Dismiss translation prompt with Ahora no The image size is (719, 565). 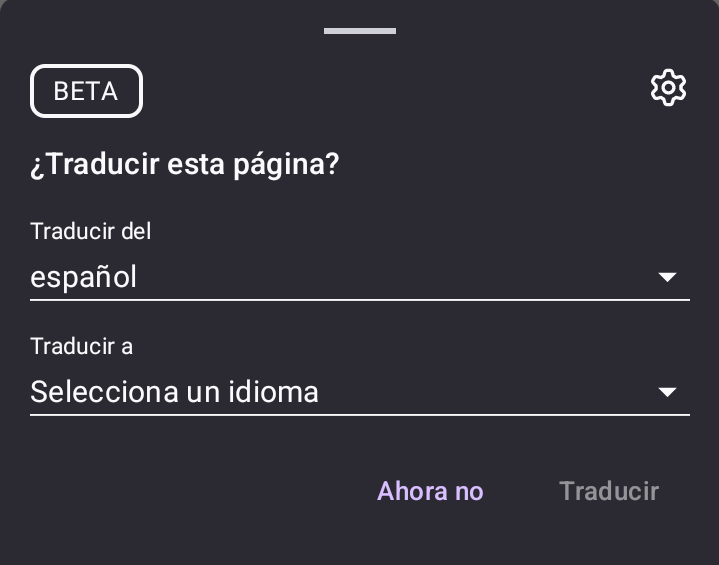click(430, 491)
